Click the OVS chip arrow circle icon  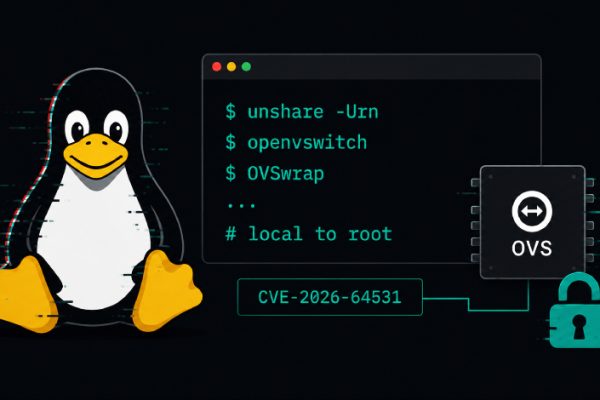point(532,211)
